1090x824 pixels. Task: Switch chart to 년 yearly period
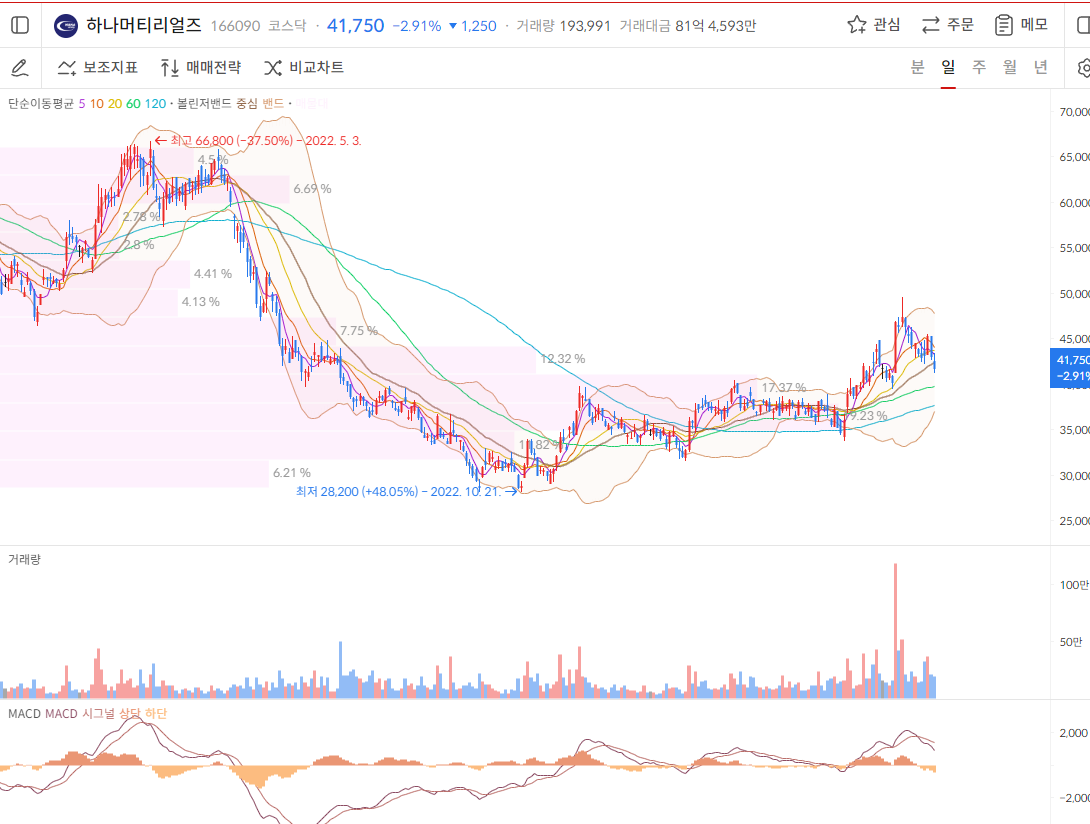tap(1041, 67)
